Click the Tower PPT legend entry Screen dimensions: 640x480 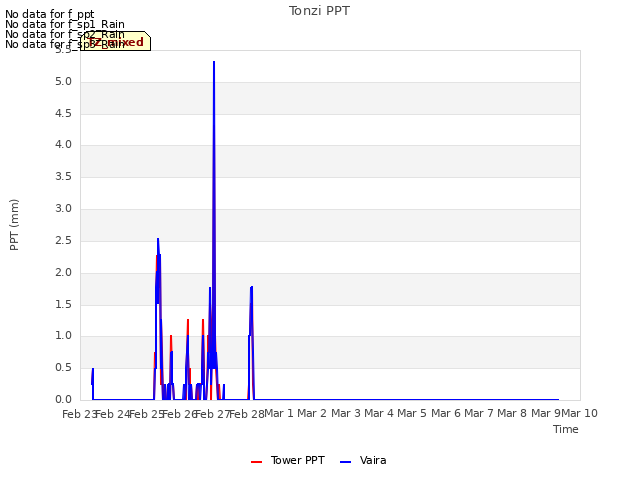[288, 460]
